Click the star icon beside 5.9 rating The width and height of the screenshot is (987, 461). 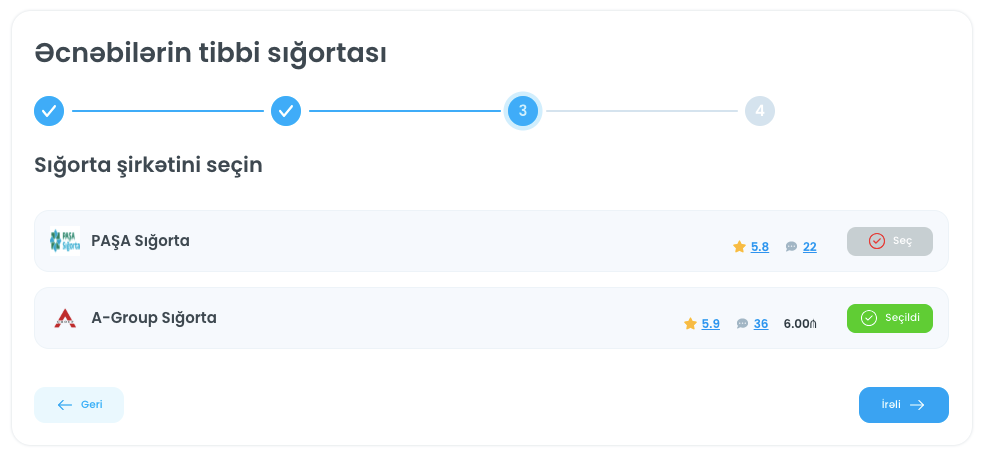(690, 324)
